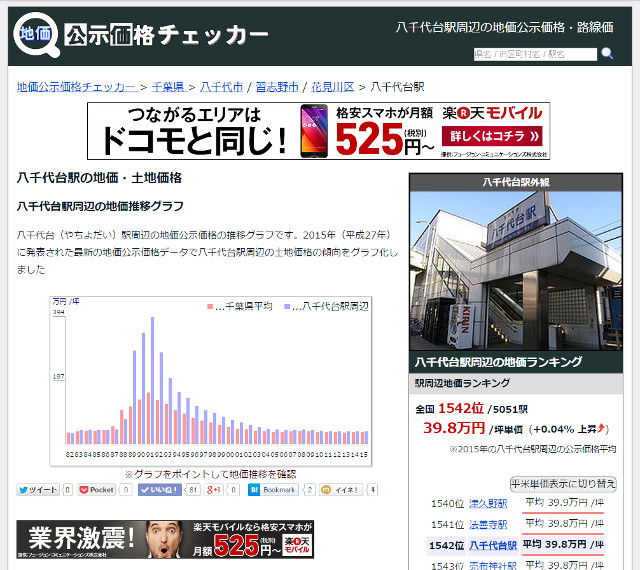
Task: Click the 八千代台駅外観 panel title
Action: pyautogui.click(x=516, y=182)
